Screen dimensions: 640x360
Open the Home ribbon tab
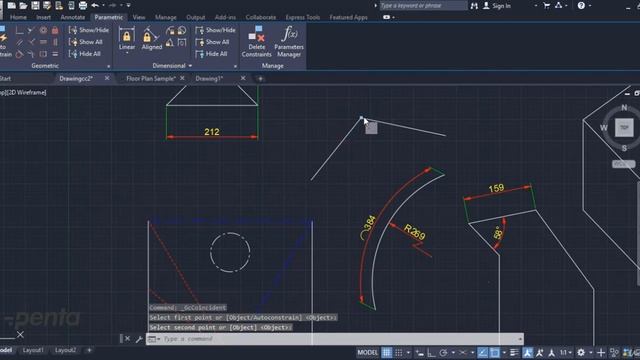tap(18, 17)
